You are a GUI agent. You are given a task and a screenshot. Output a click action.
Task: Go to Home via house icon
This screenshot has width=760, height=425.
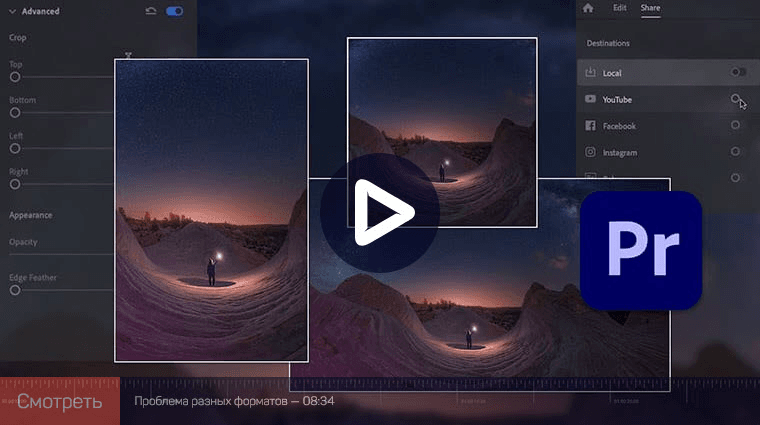(588, 8)
